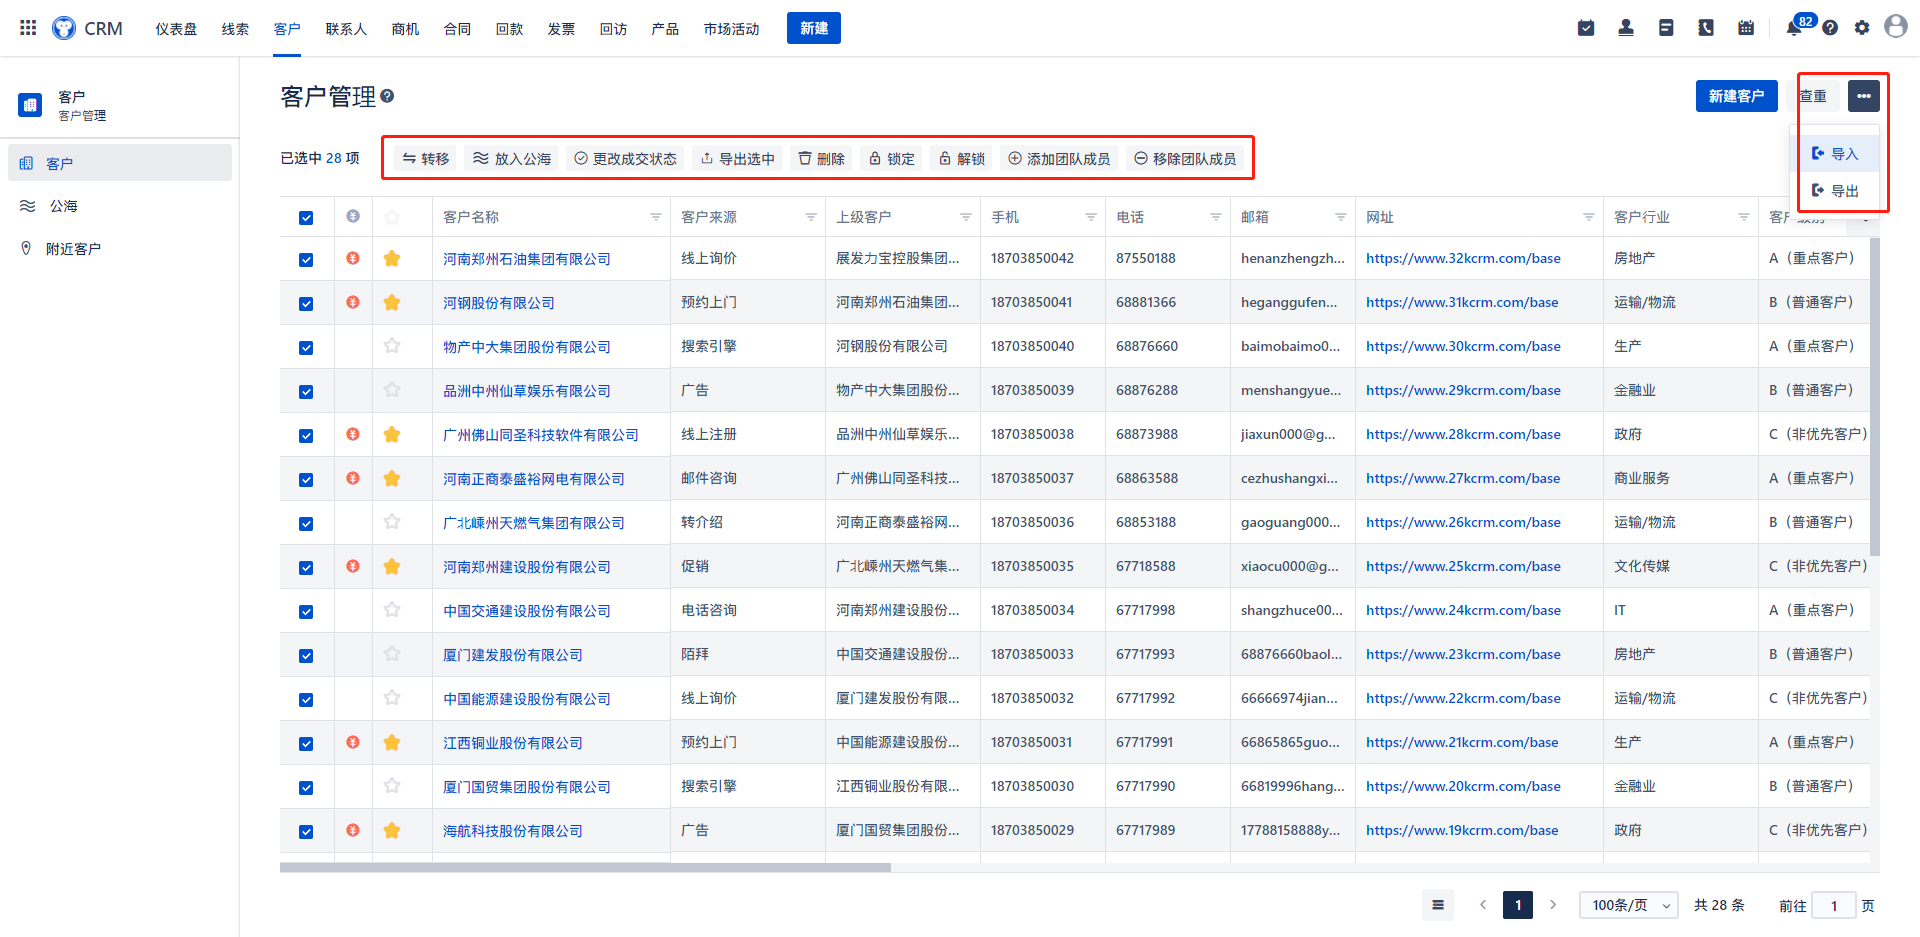The height and width of the screenshot is (937, 1920).
Task: Switch to 仪表盘 nav tab
Action: click(176, 29)
